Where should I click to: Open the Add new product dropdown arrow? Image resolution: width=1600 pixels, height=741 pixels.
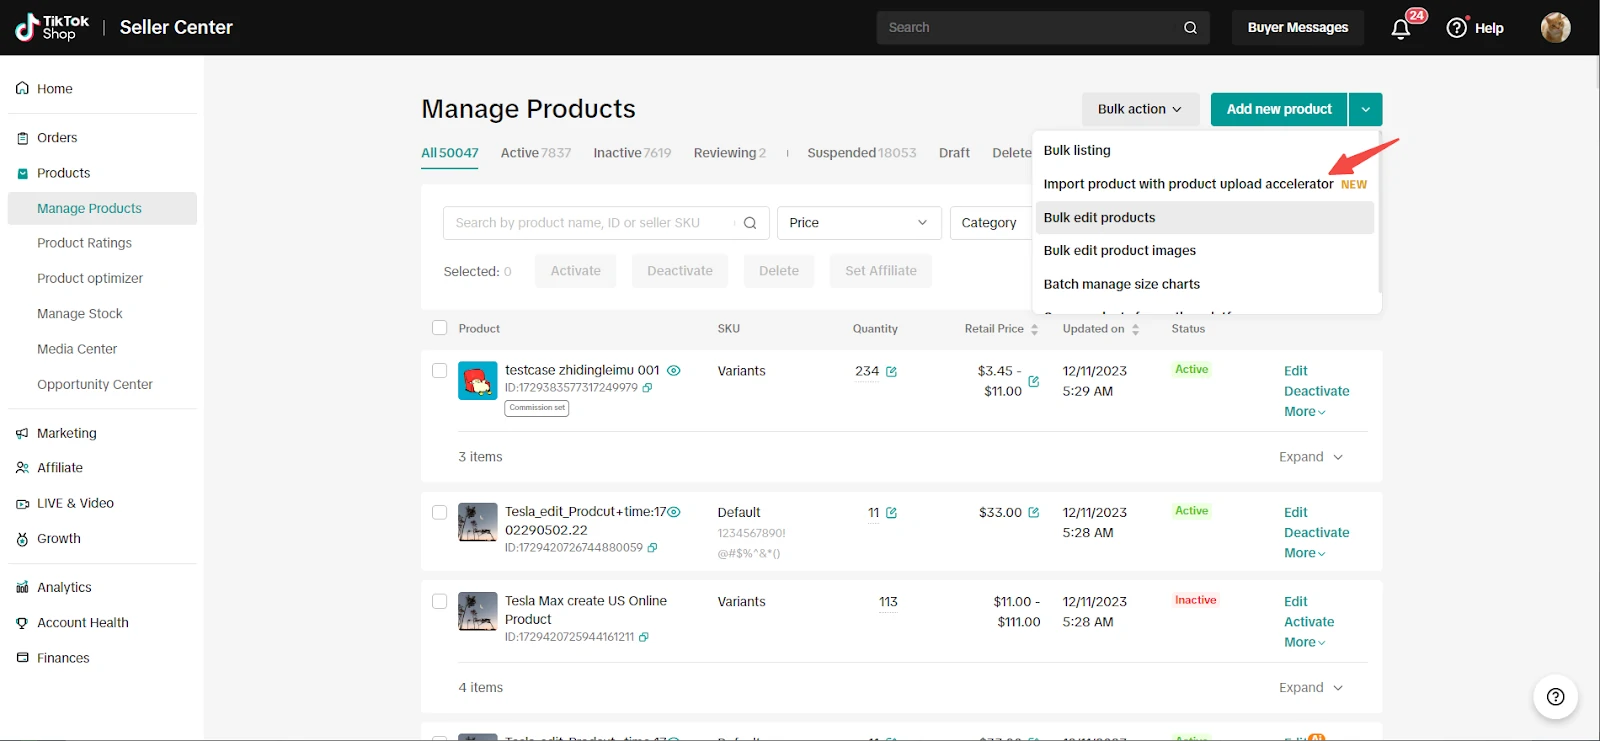[x=1365, y=109]
